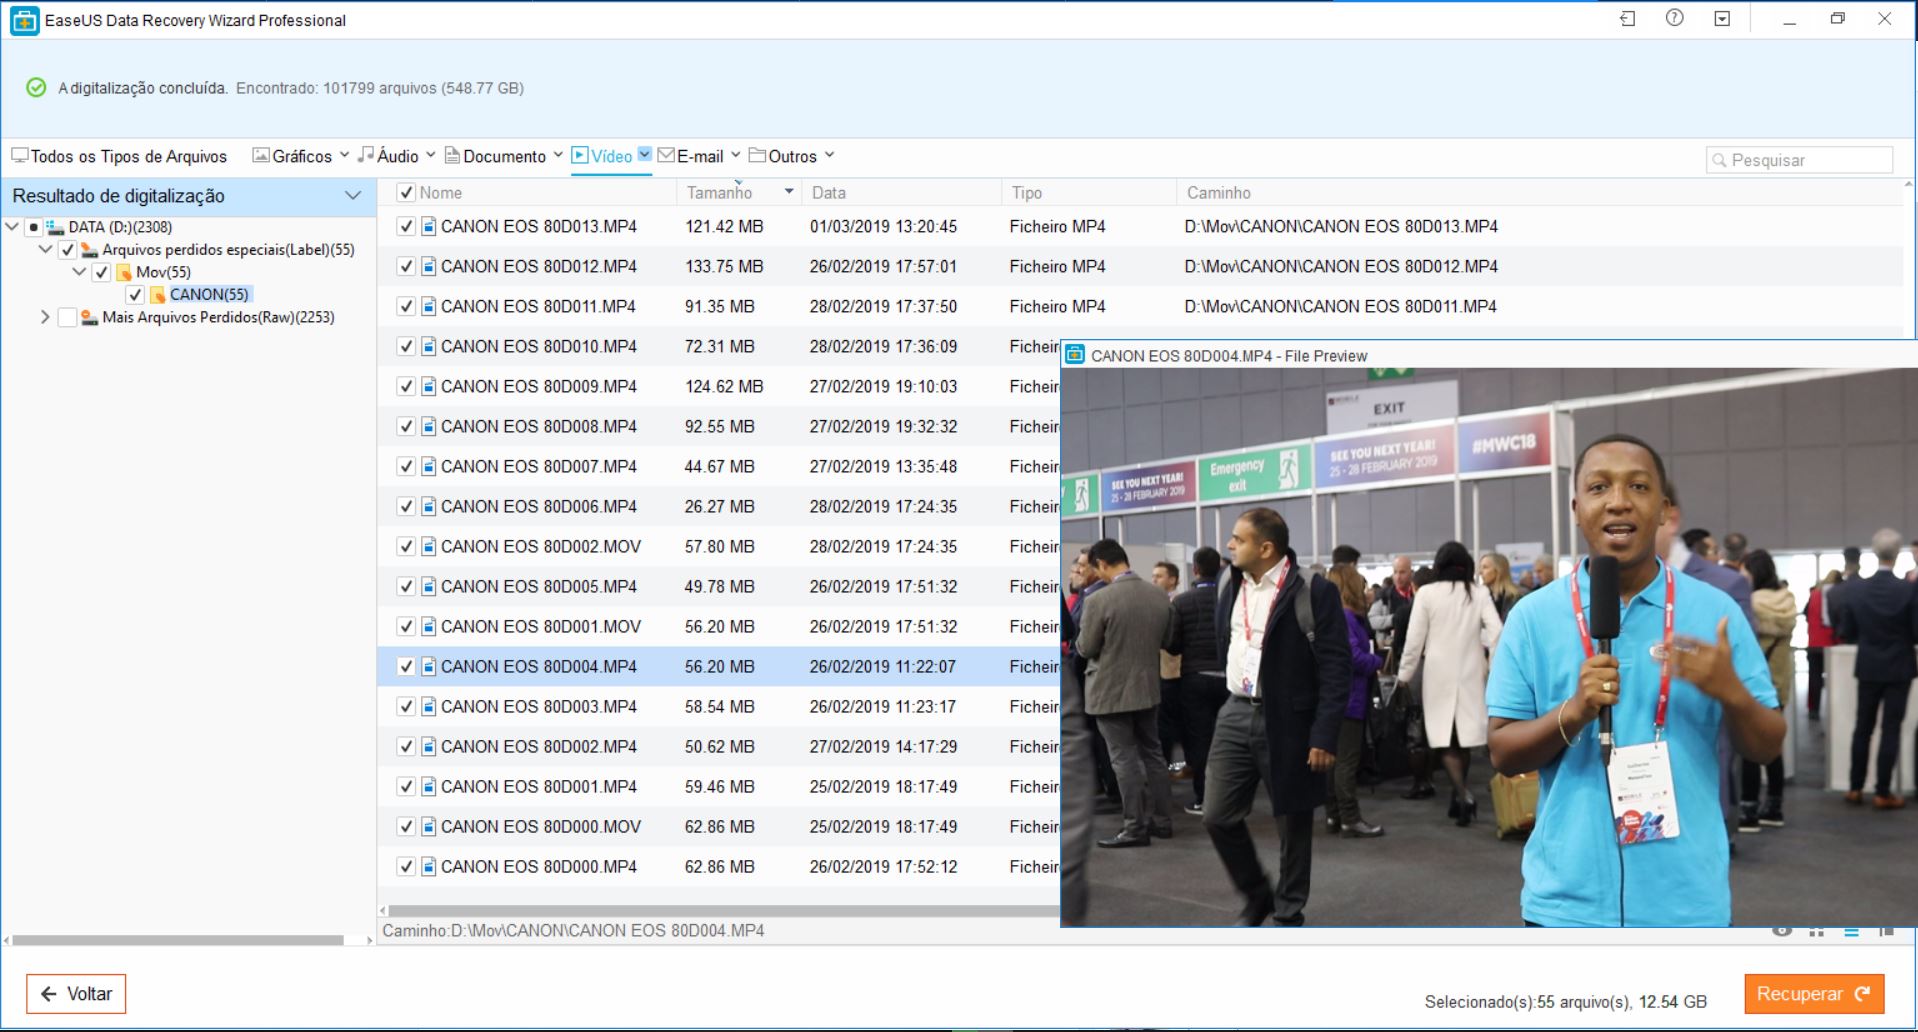Image resolution: width=1918 pixels, height=1032 pixels.
Task: Toggle the Mov(55) folder checkbox
Action: point(102,272)
